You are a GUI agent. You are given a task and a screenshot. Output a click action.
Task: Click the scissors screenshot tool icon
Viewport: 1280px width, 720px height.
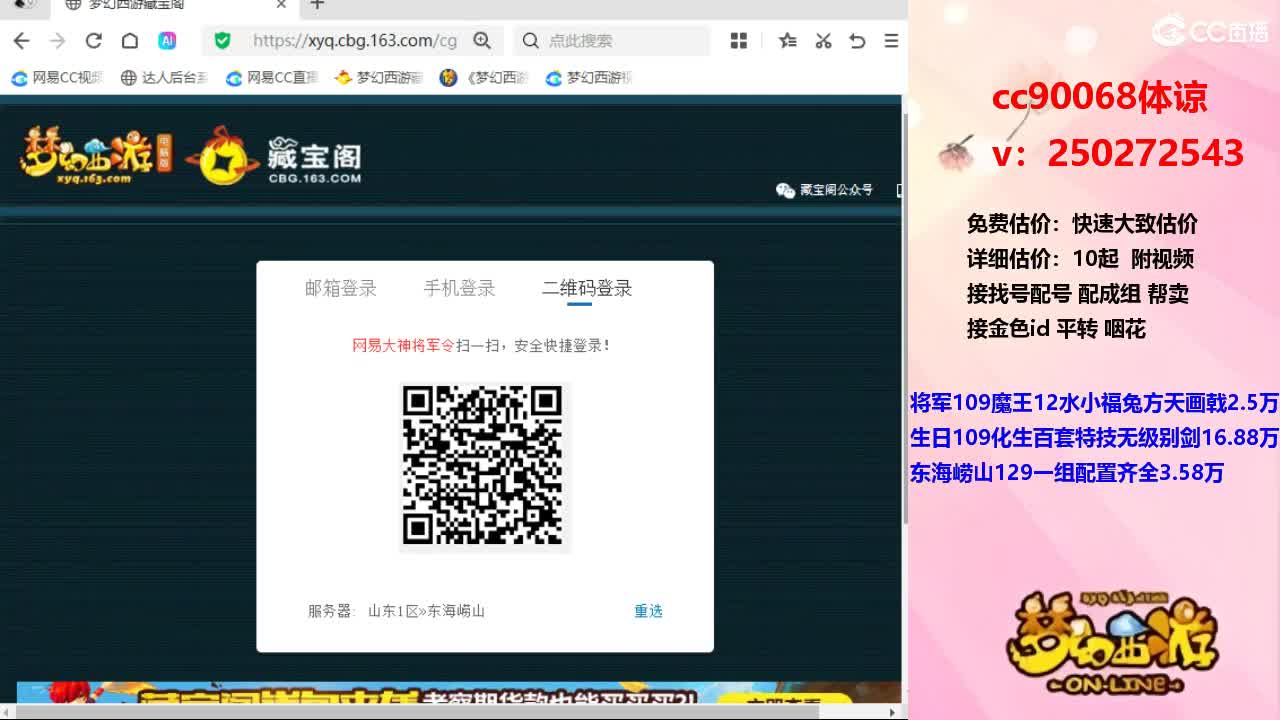coord(823,41)
